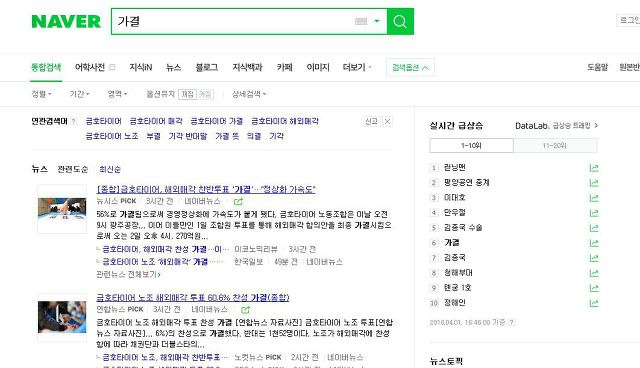Expand the 상세검색 dropdown
This screenshot has height=368, width=640.
point(249,94)
